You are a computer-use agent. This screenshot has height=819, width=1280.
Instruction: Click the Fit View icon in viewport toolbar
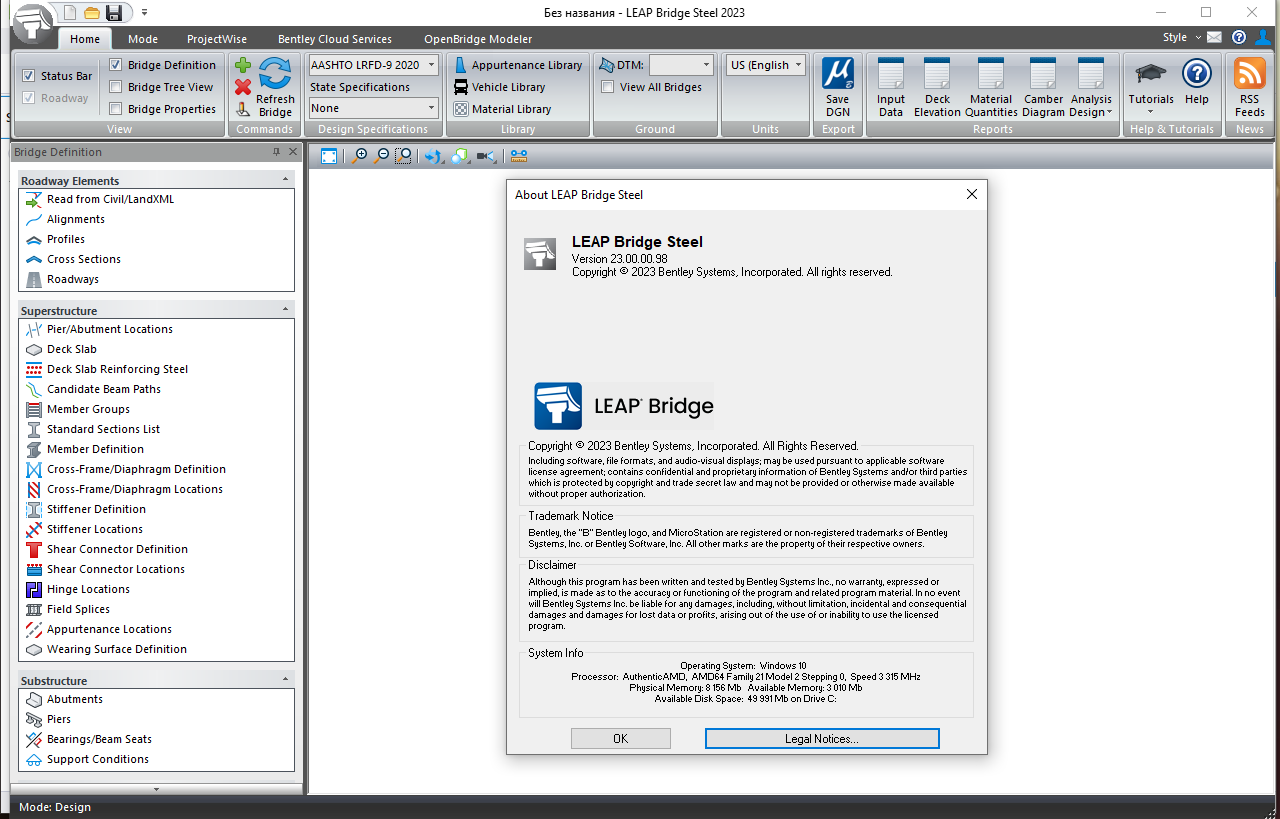329,156
